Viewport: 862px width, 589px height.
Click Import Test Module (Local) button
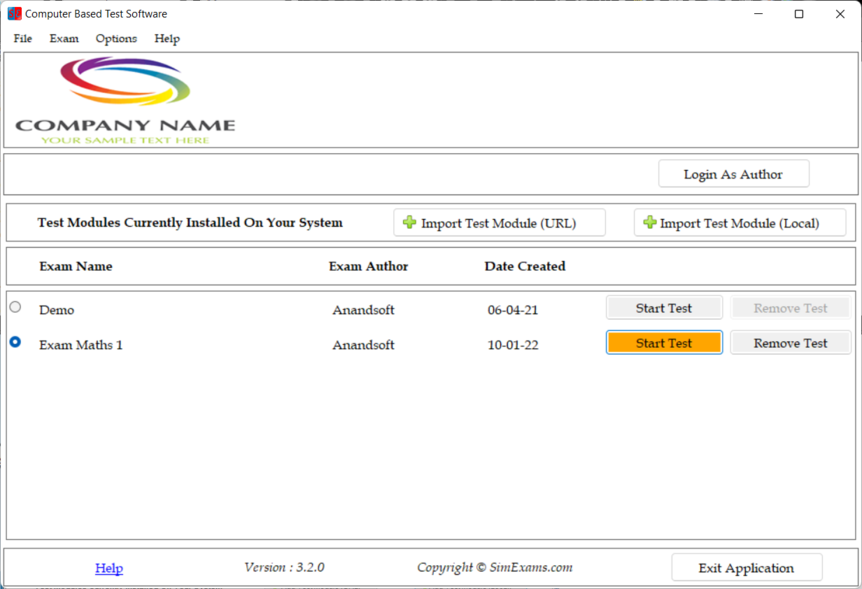(x=739, y=222)
